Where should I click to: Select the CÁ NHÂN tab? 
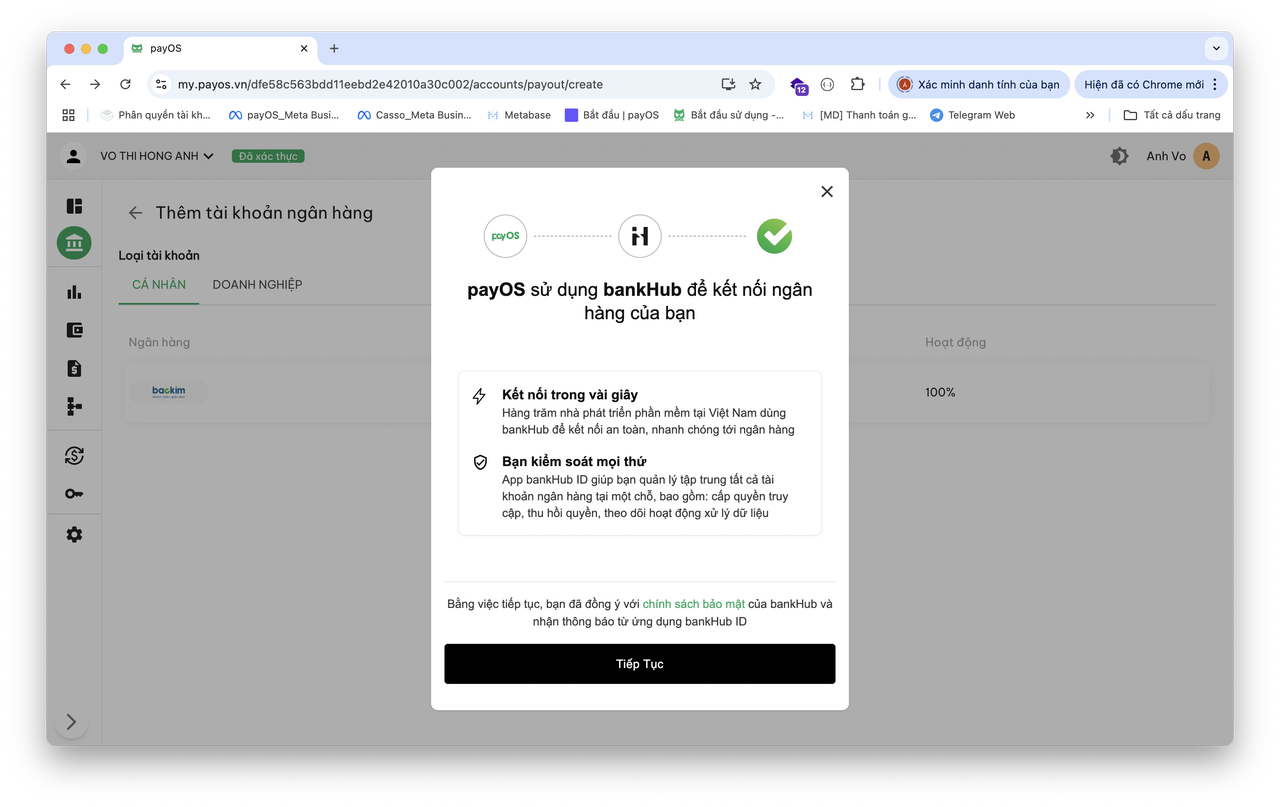point(159,285)
